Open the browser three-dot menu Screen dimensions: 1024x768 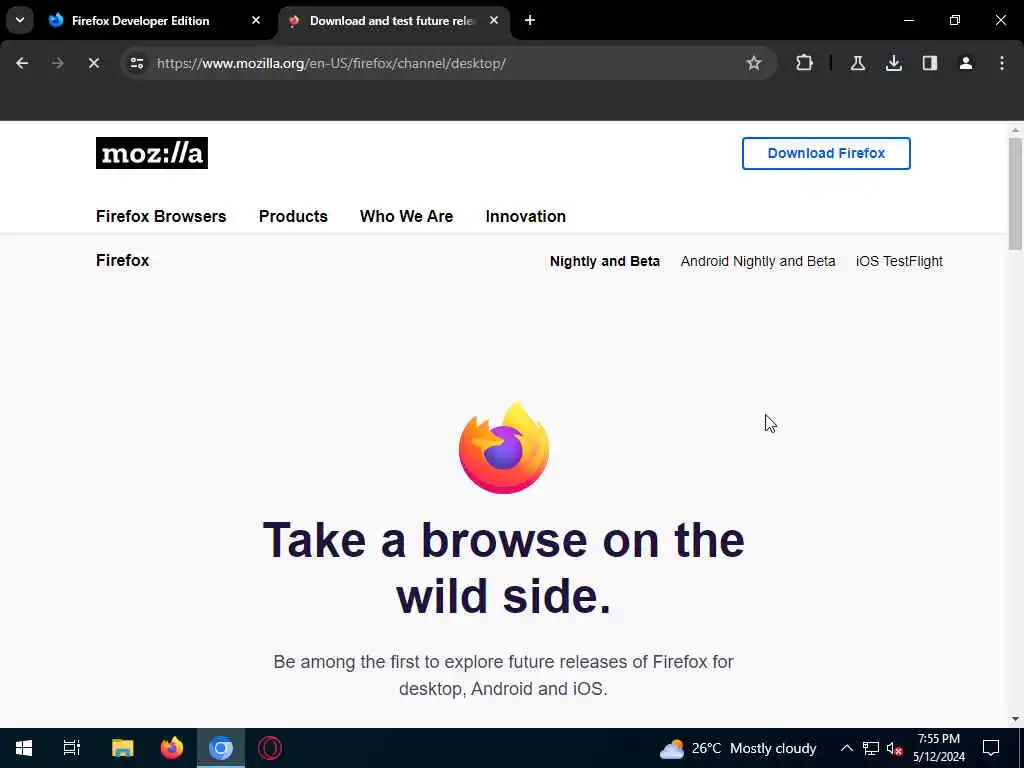[1002, 63]
